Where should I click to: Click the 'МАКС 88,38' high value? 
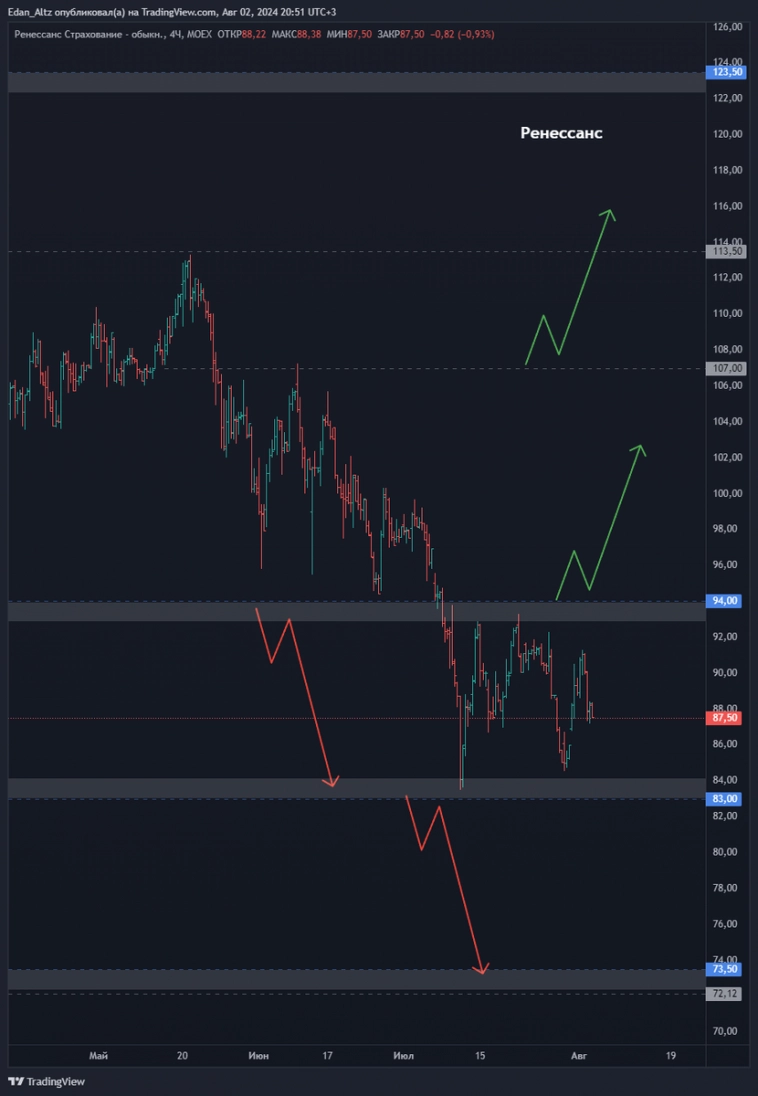(296, 34)
